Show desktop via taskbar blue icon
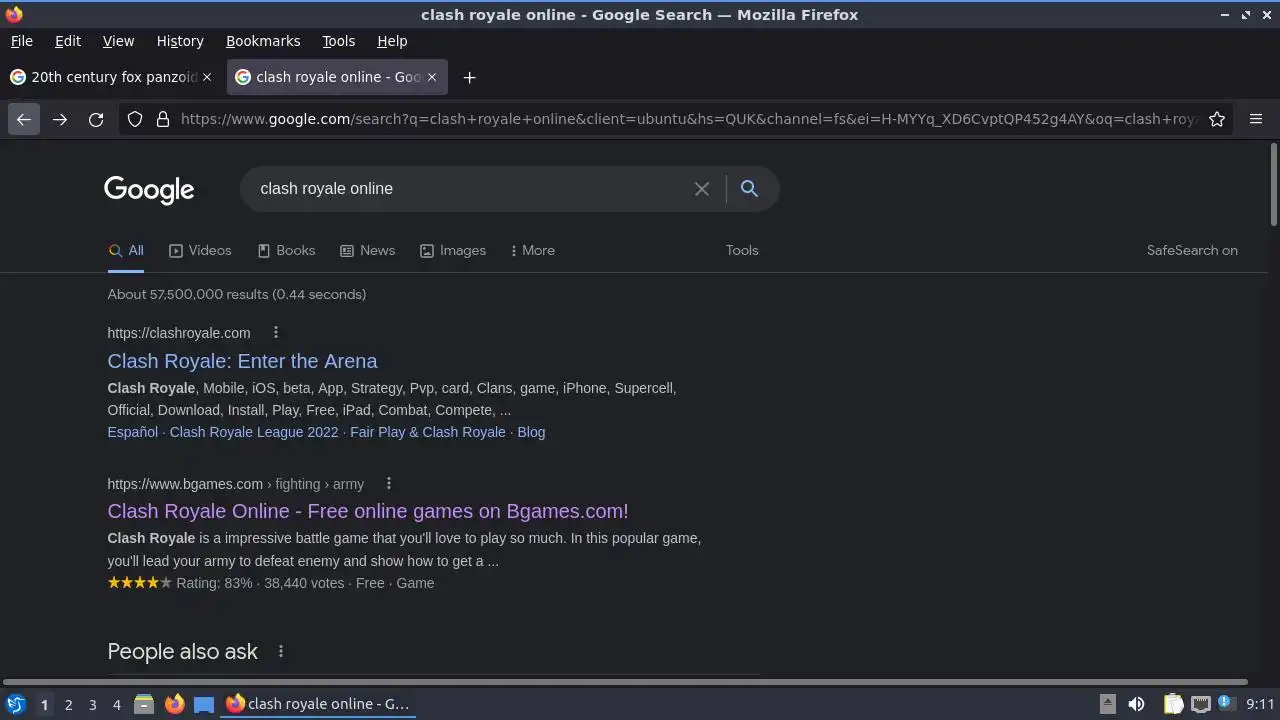Screen dimensions: 1280x720 pos(204,704)
